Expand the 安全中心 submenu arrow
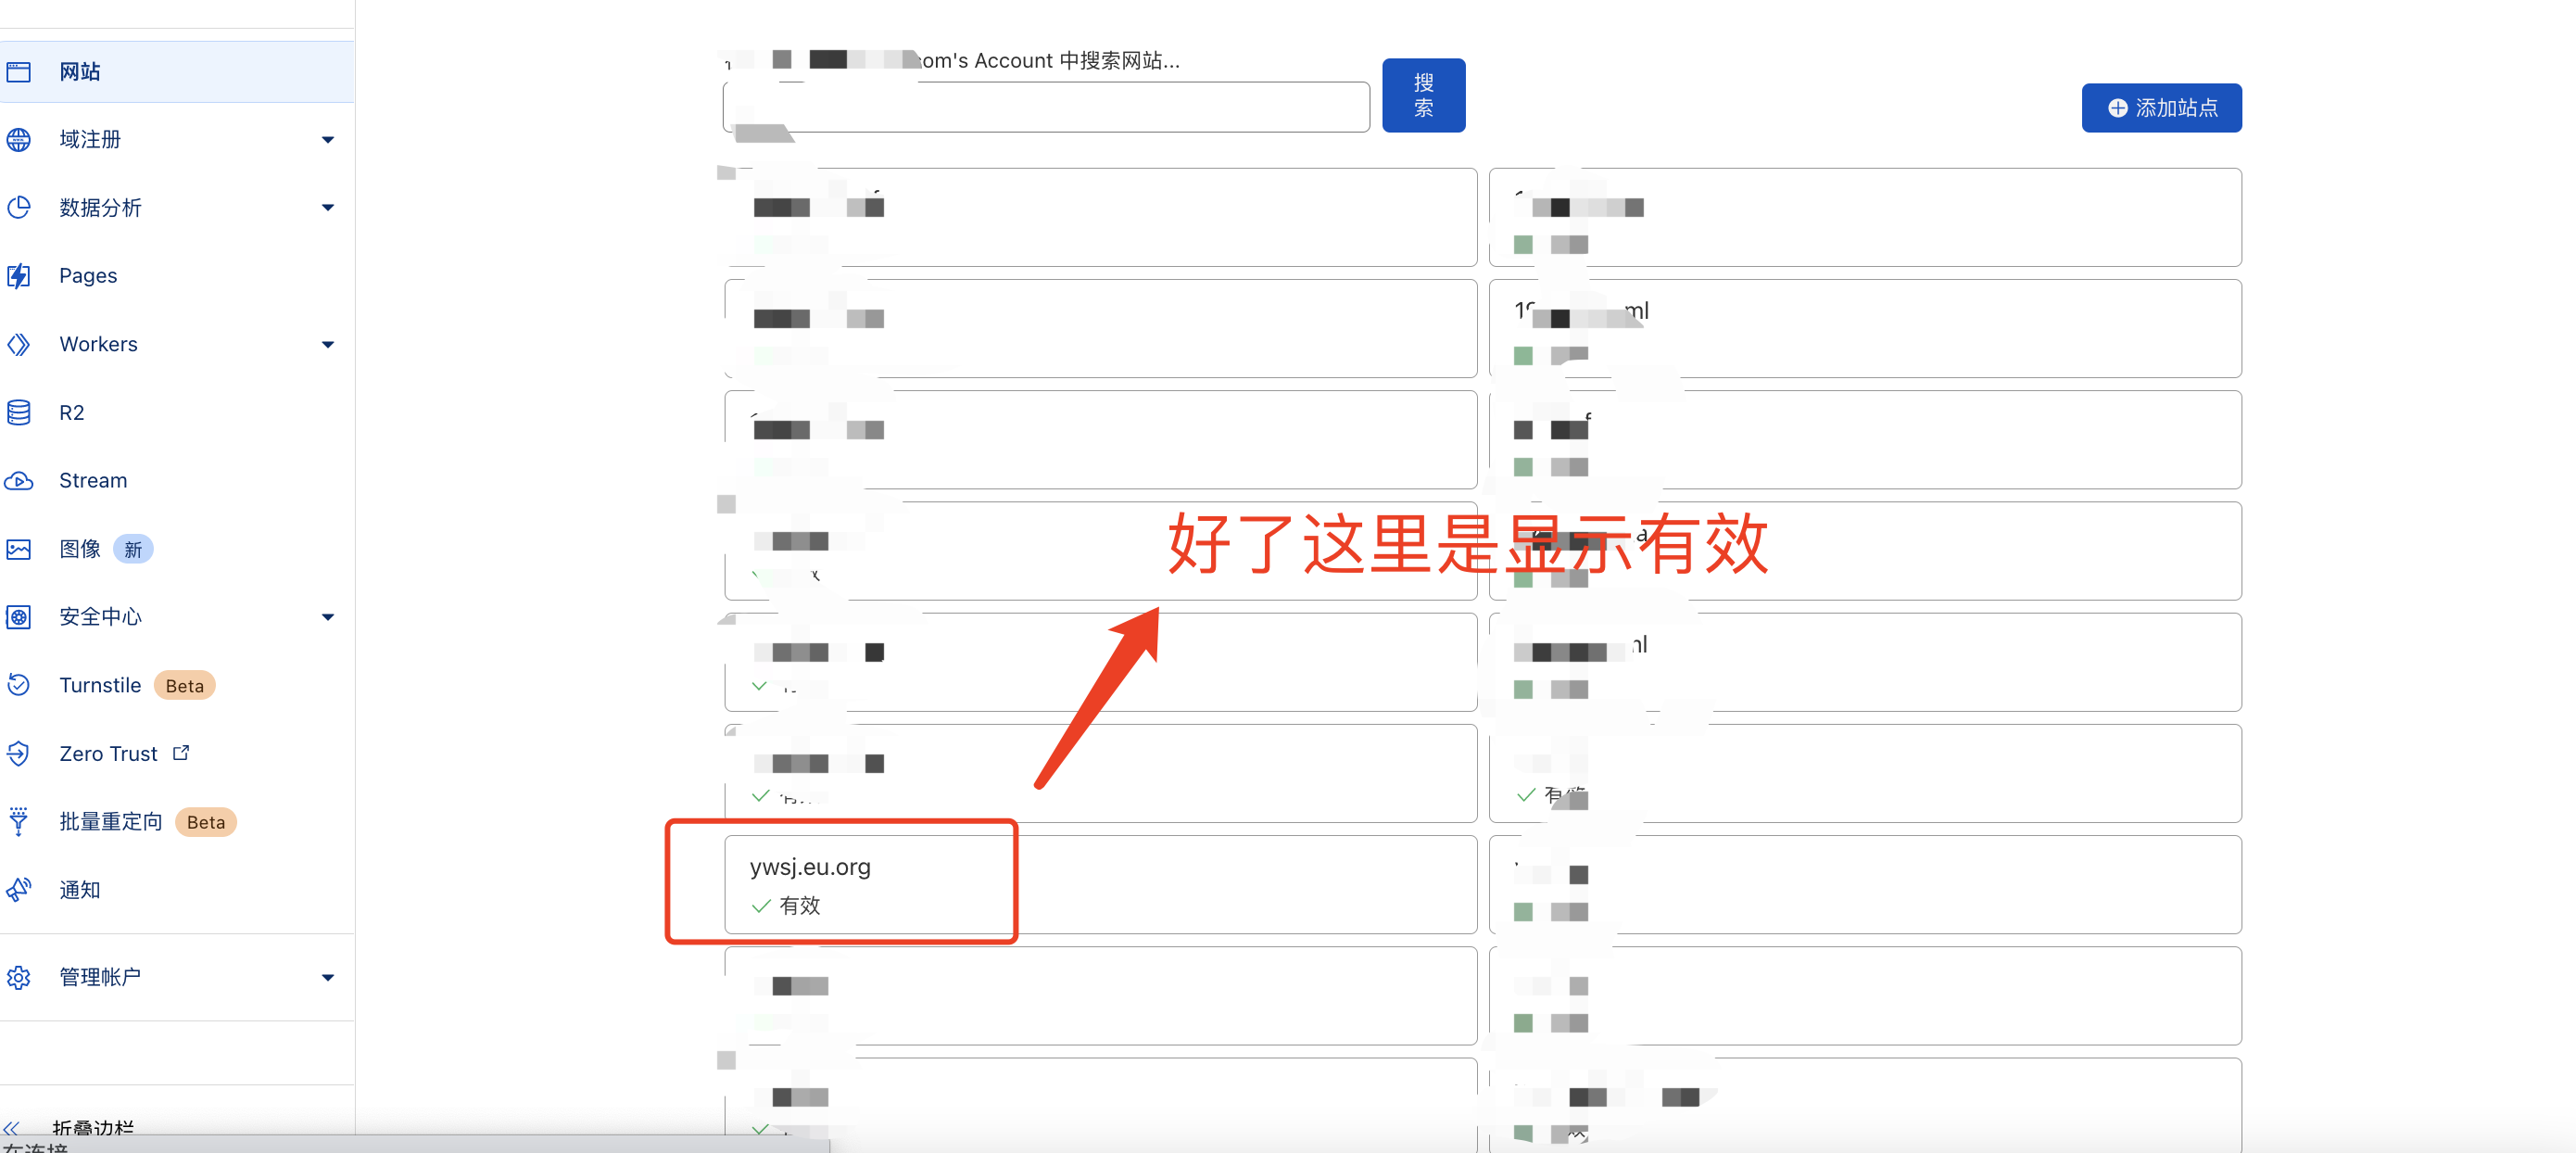2576x1153 pixels. click(328, 617)
